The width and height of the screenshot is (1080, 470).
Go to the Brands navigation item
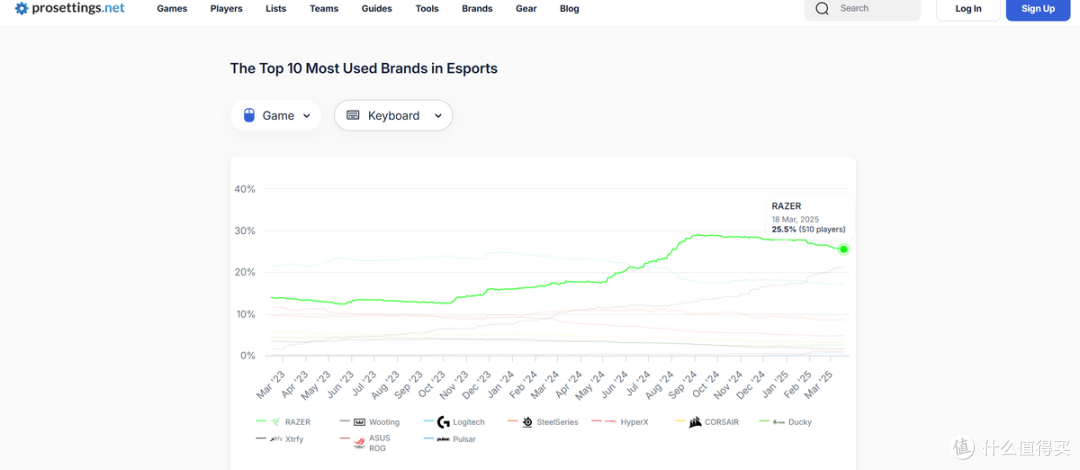tap(477, 9)
